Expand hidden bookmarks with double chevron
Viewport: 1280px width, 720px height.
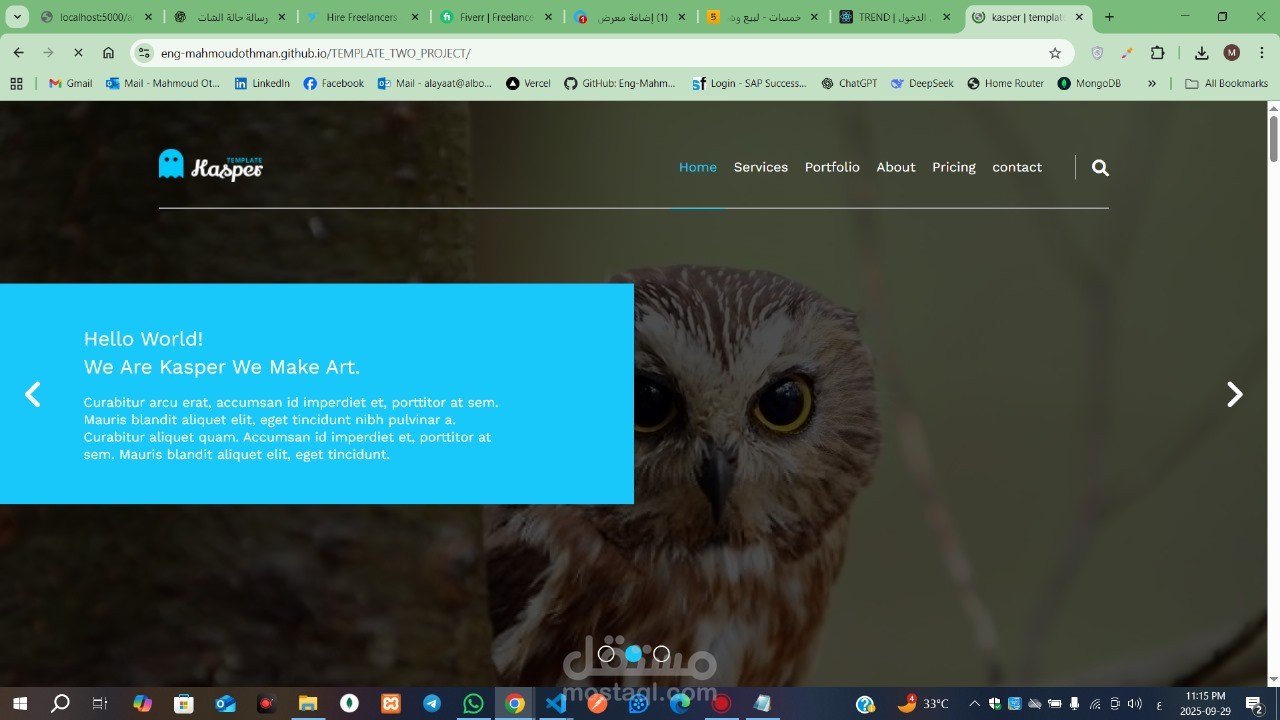click(1152, 84)
